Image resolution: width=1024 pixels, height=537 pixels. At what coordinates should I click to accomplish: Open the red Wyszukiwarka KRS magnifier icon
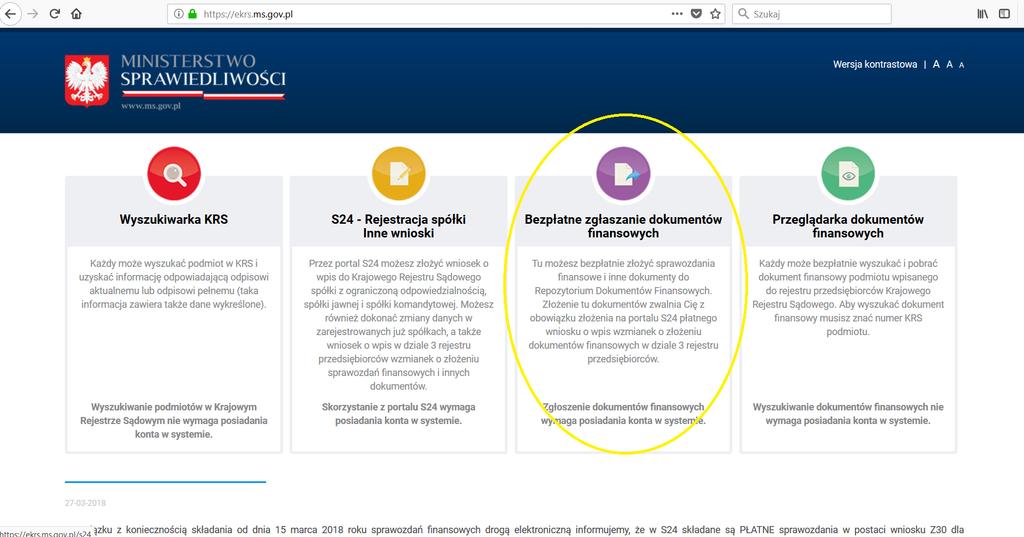point(174,173)
